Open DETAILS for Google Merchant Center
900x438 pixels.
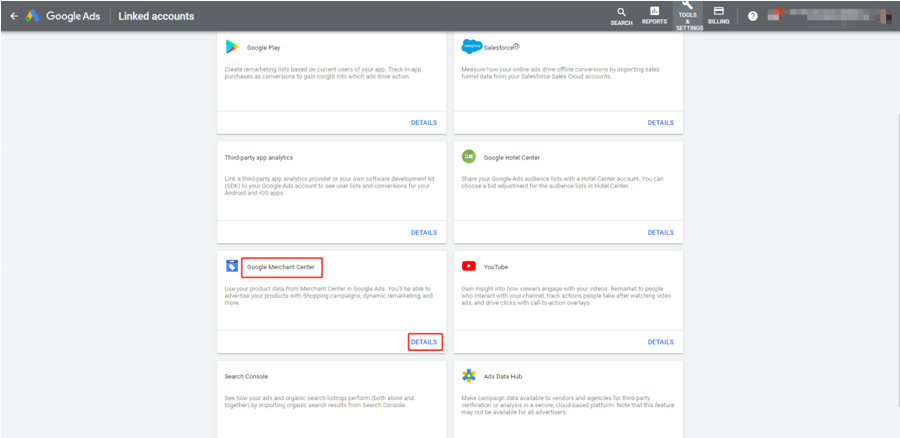424,342
